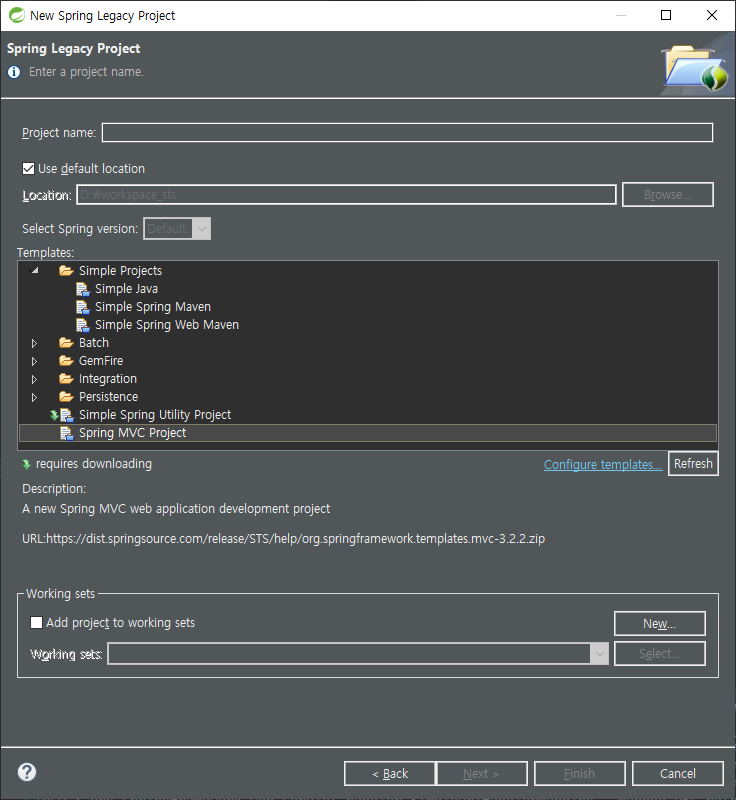Select the 'Simple Java' template
Screen dimensions: 736x800
point(126,289)
